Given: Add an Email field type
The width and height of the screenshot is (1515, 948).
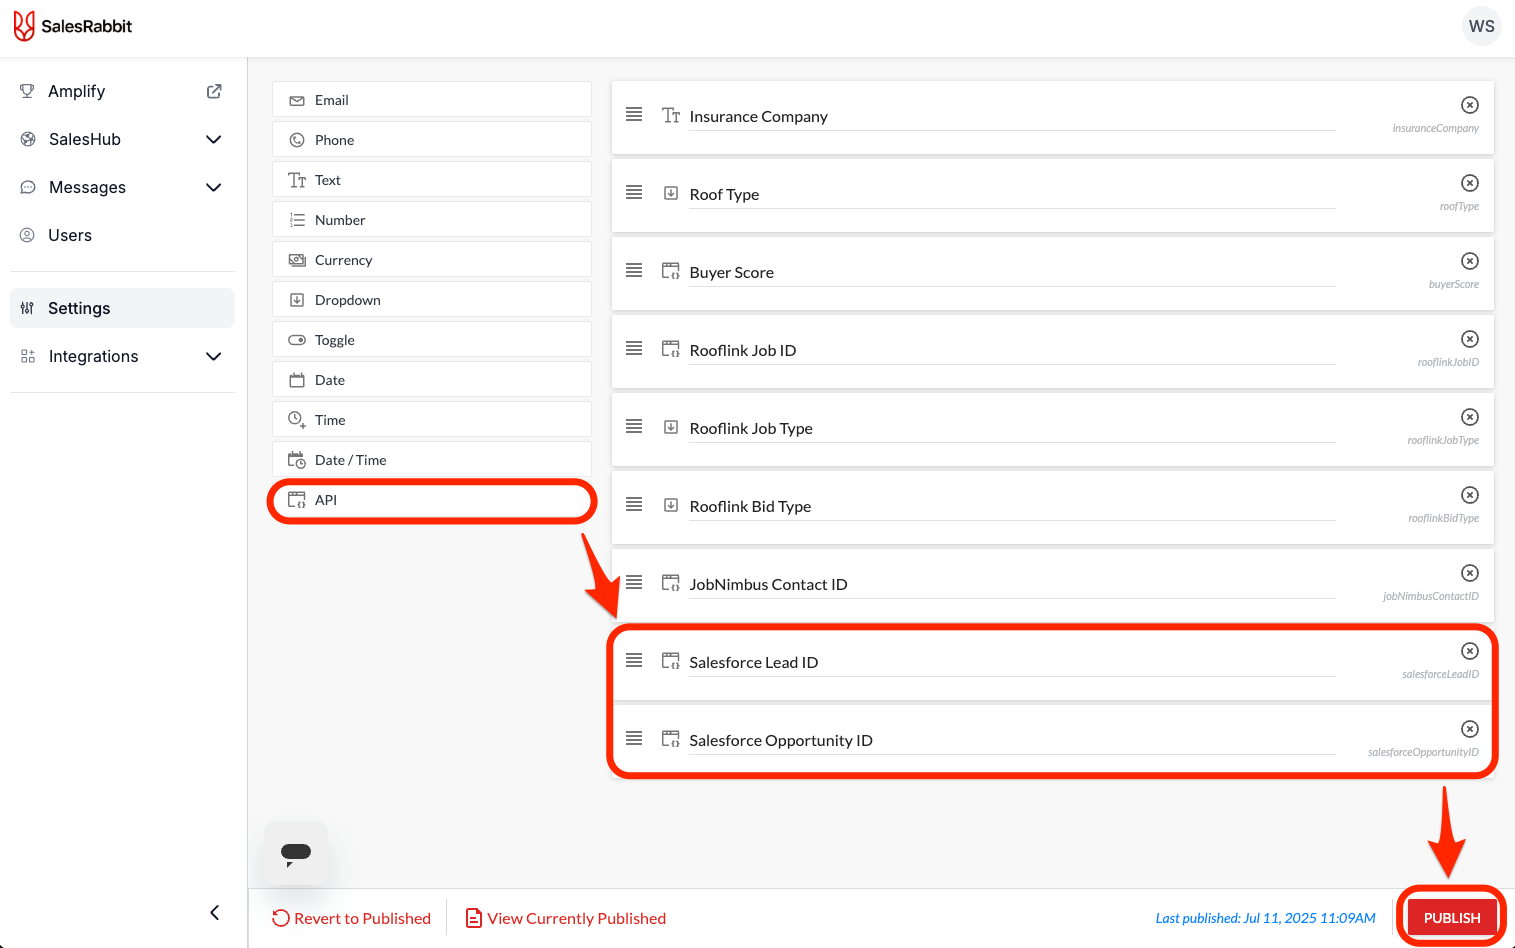Looking at the screenshot, I should tap(432, 100).
